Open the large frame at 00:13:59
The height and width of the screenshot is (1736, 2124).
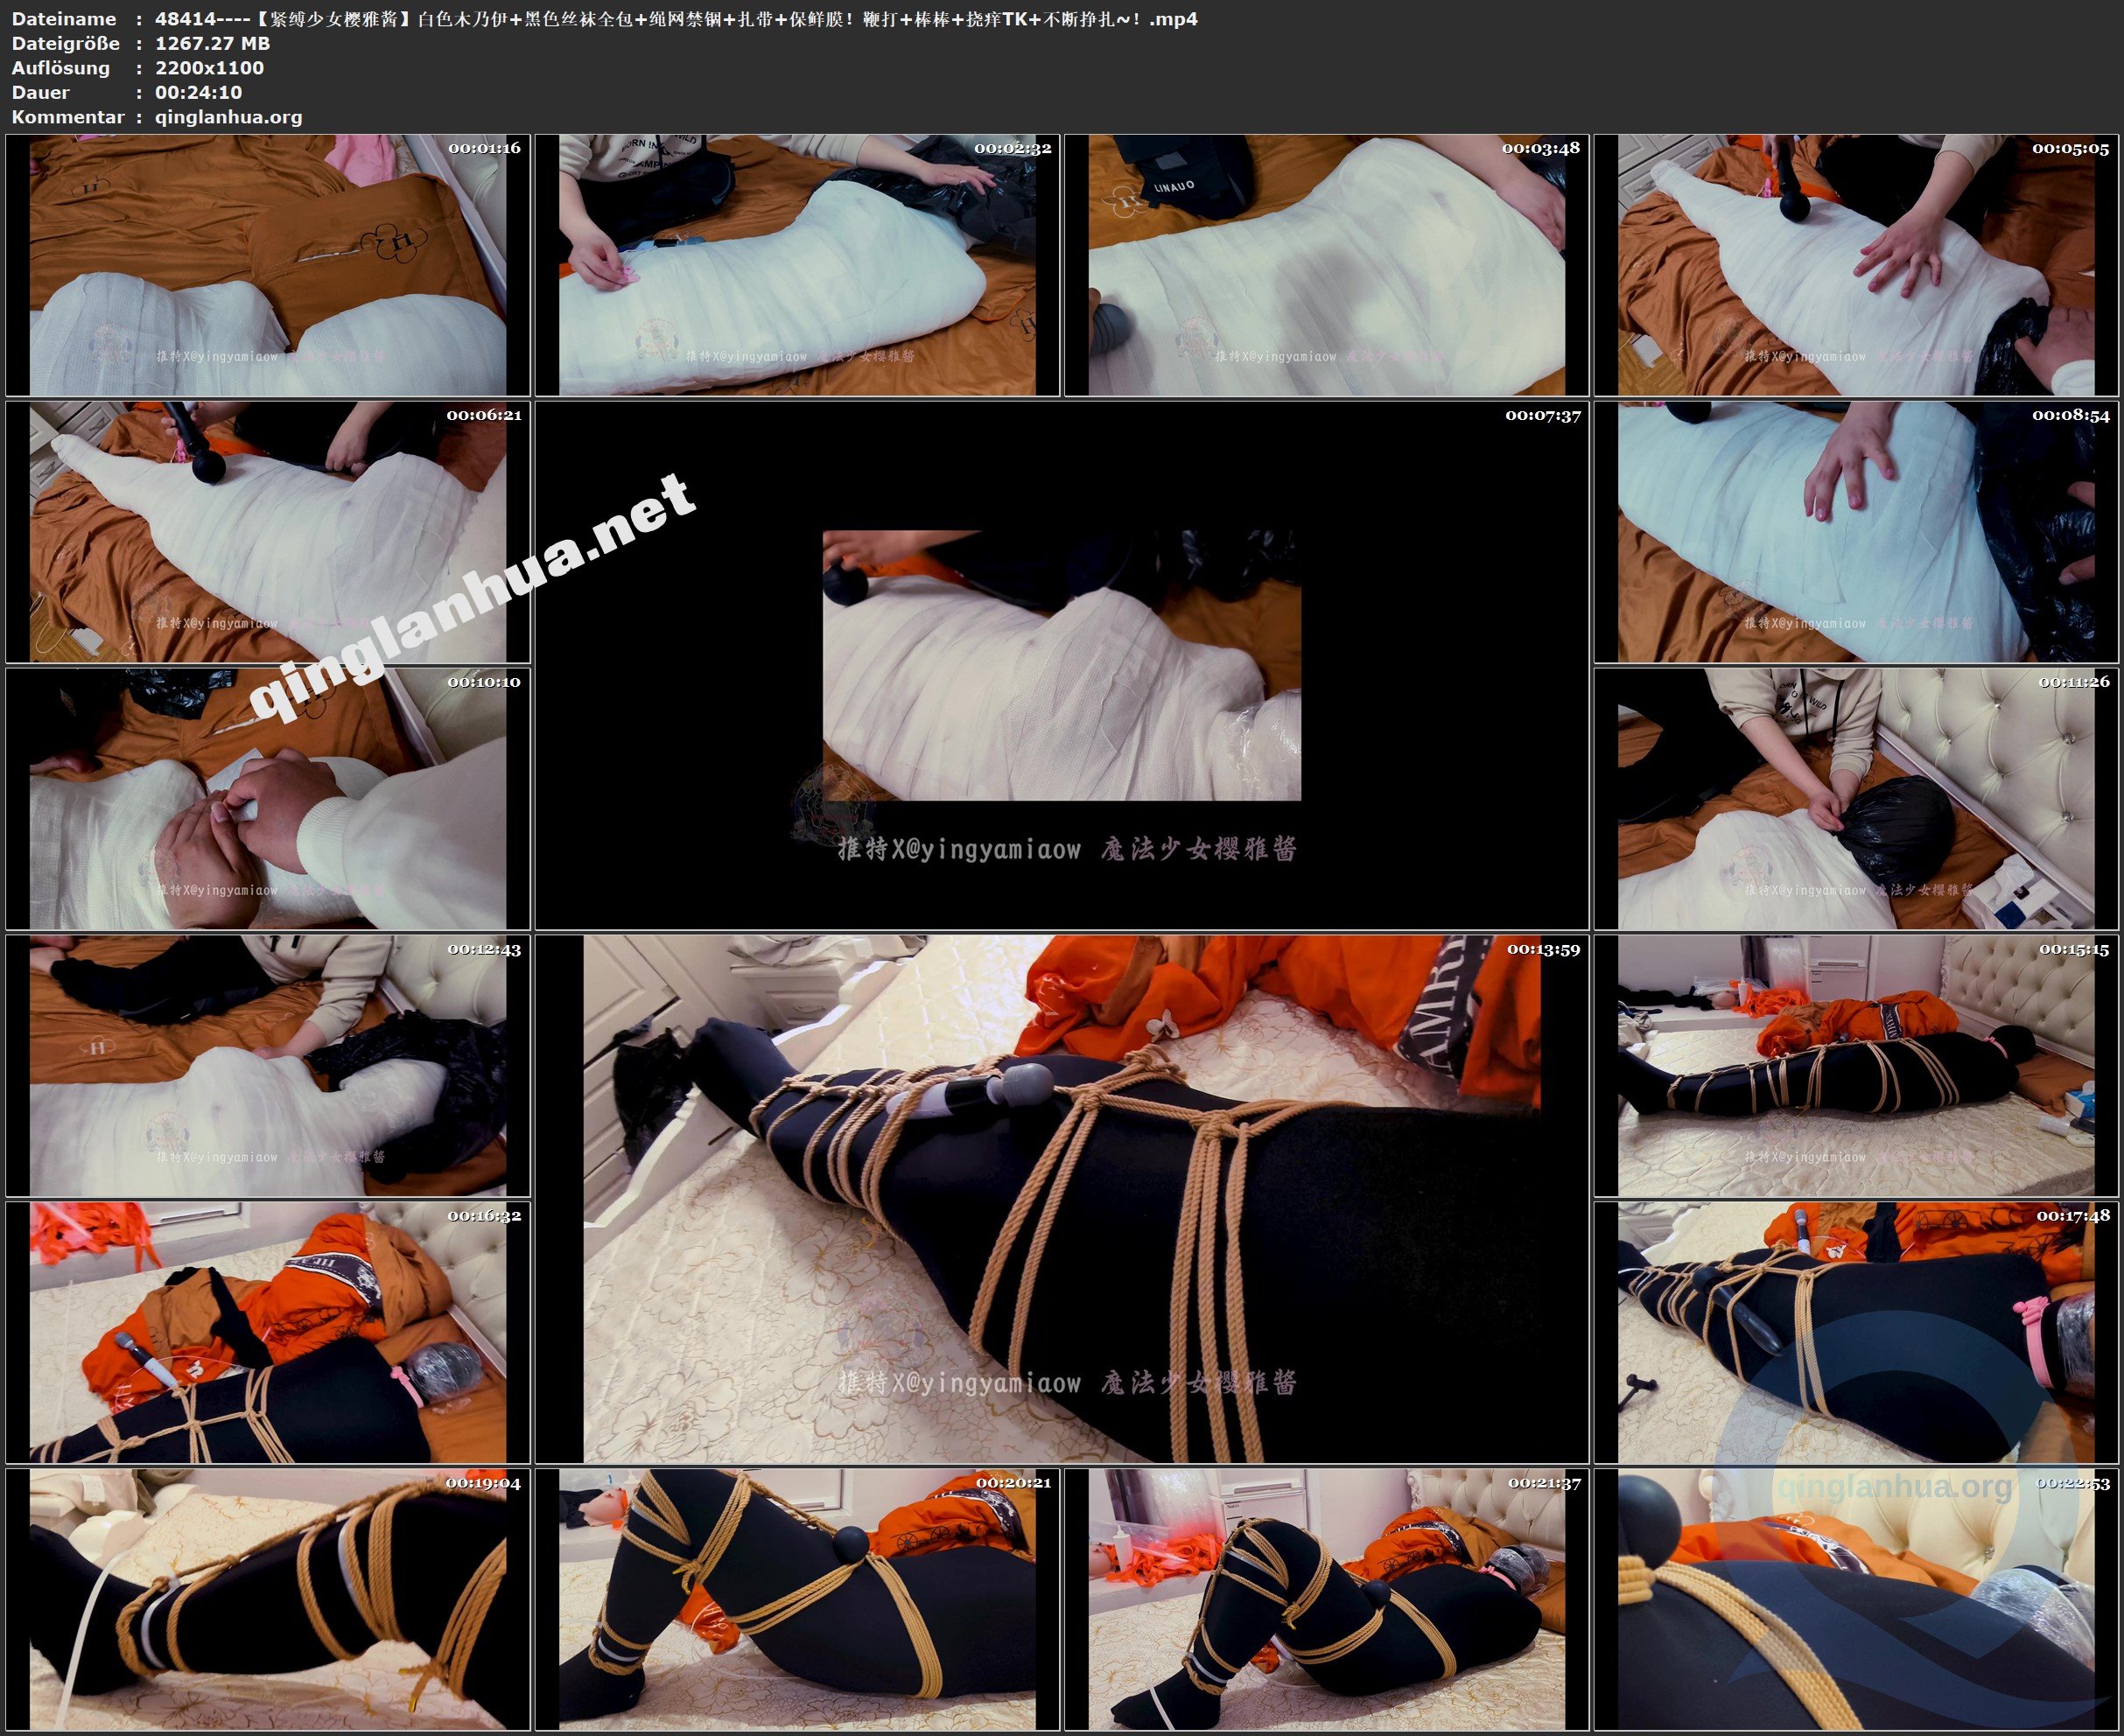pos(1062,1199)
